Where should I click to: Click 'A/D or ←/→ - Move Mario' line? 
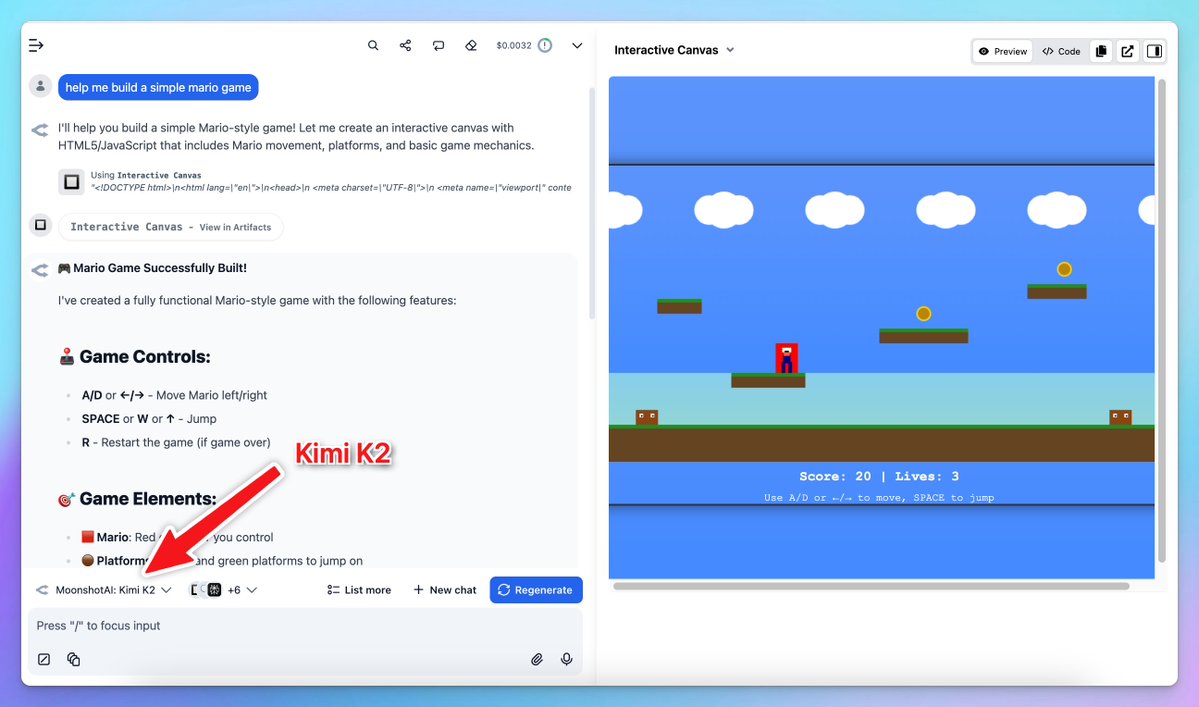click(x=174, y=395)
